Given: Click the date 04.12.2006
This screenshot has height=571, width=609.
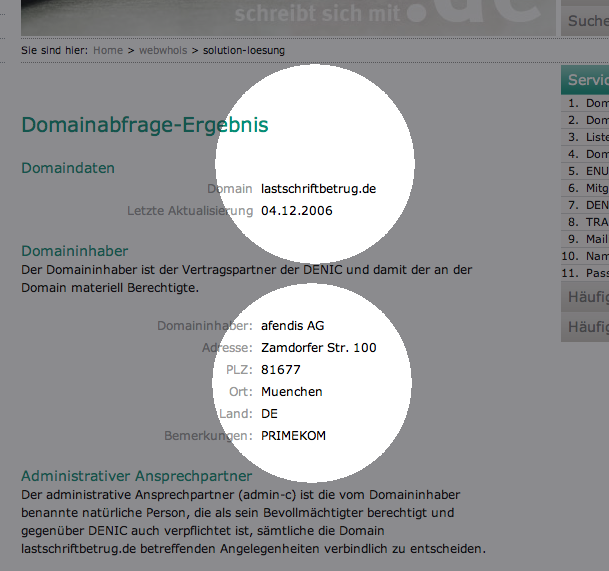Looking at the screenshot, I should tap(297, 211).
